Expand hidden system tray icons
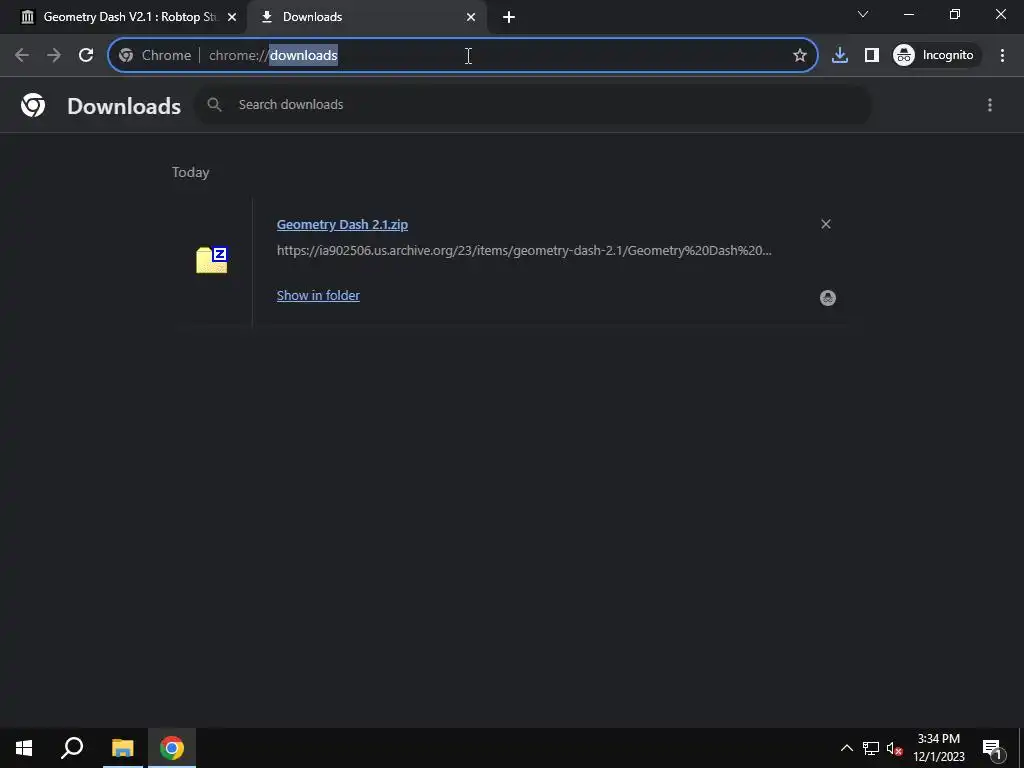Viewport: 1024px width, 768px height. pyautogui.click(x=846, y=748)
